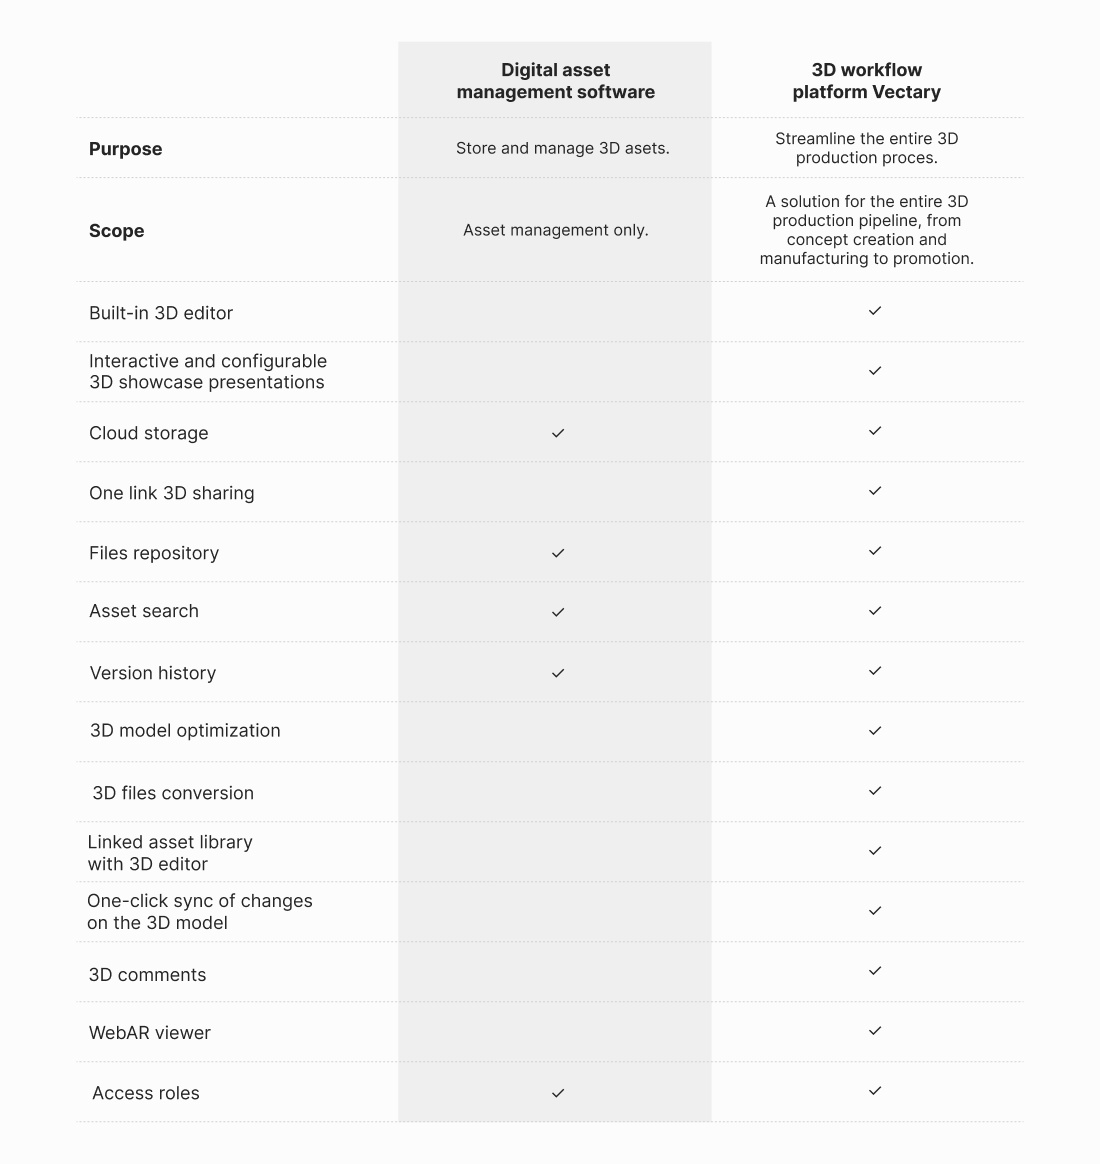Image resolution: width=1100 pixels, height=1164 pixels.
Task: Click the Vectary checkmark for One-click sync of changes
Action: pos(875,911)
